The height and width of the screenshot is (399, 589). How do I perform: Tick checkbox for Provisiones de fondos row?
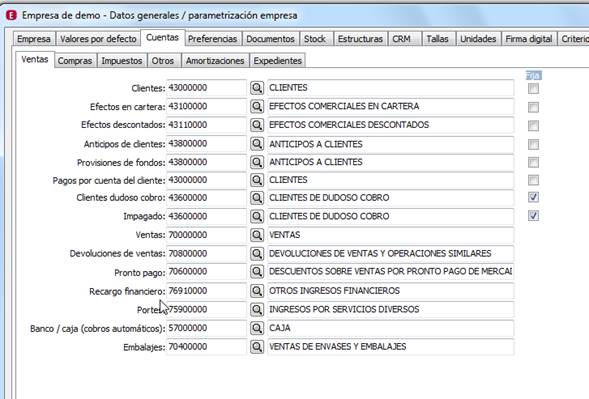pos(533,162)
